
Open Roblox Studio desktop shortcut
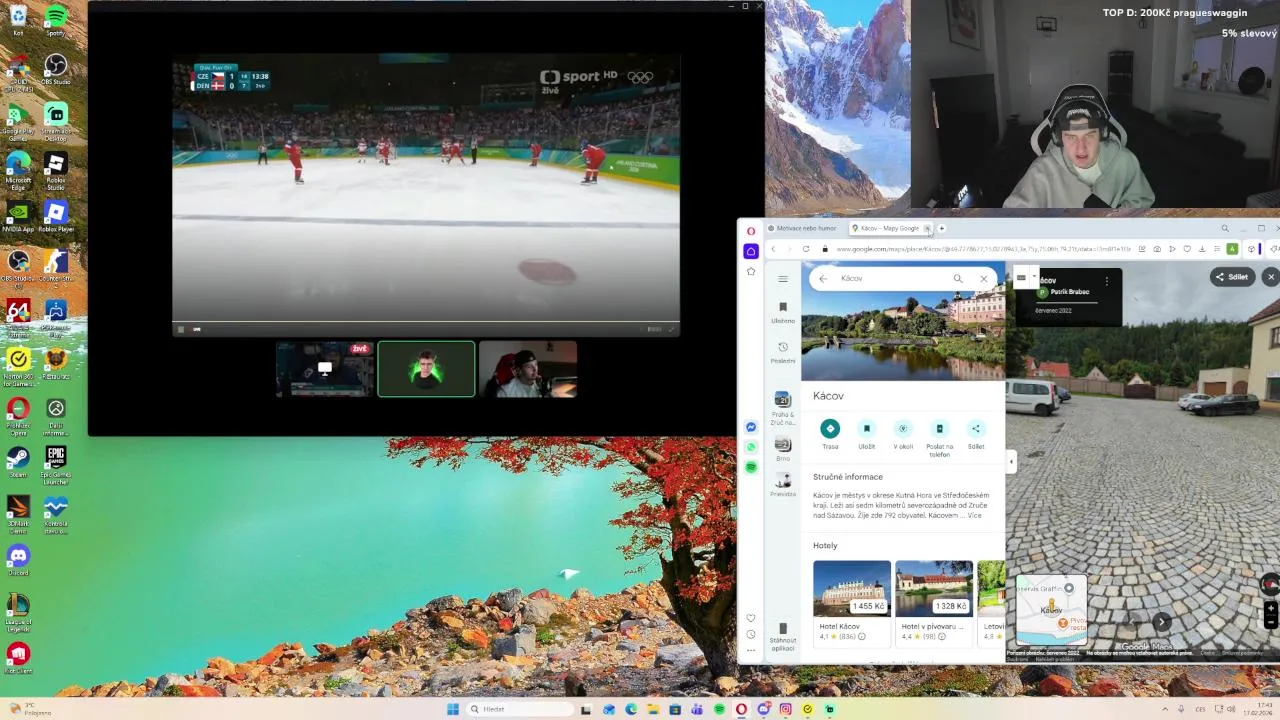56,170
